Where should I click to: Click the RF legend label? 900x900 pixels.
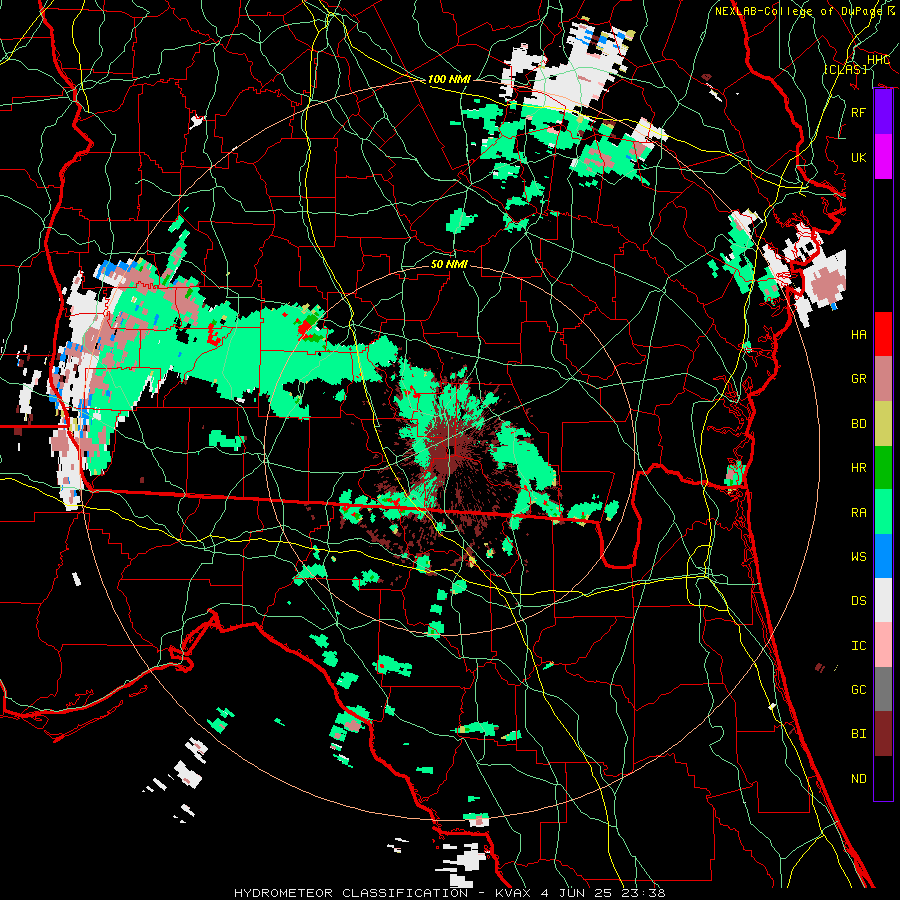(x=858, y=112)
